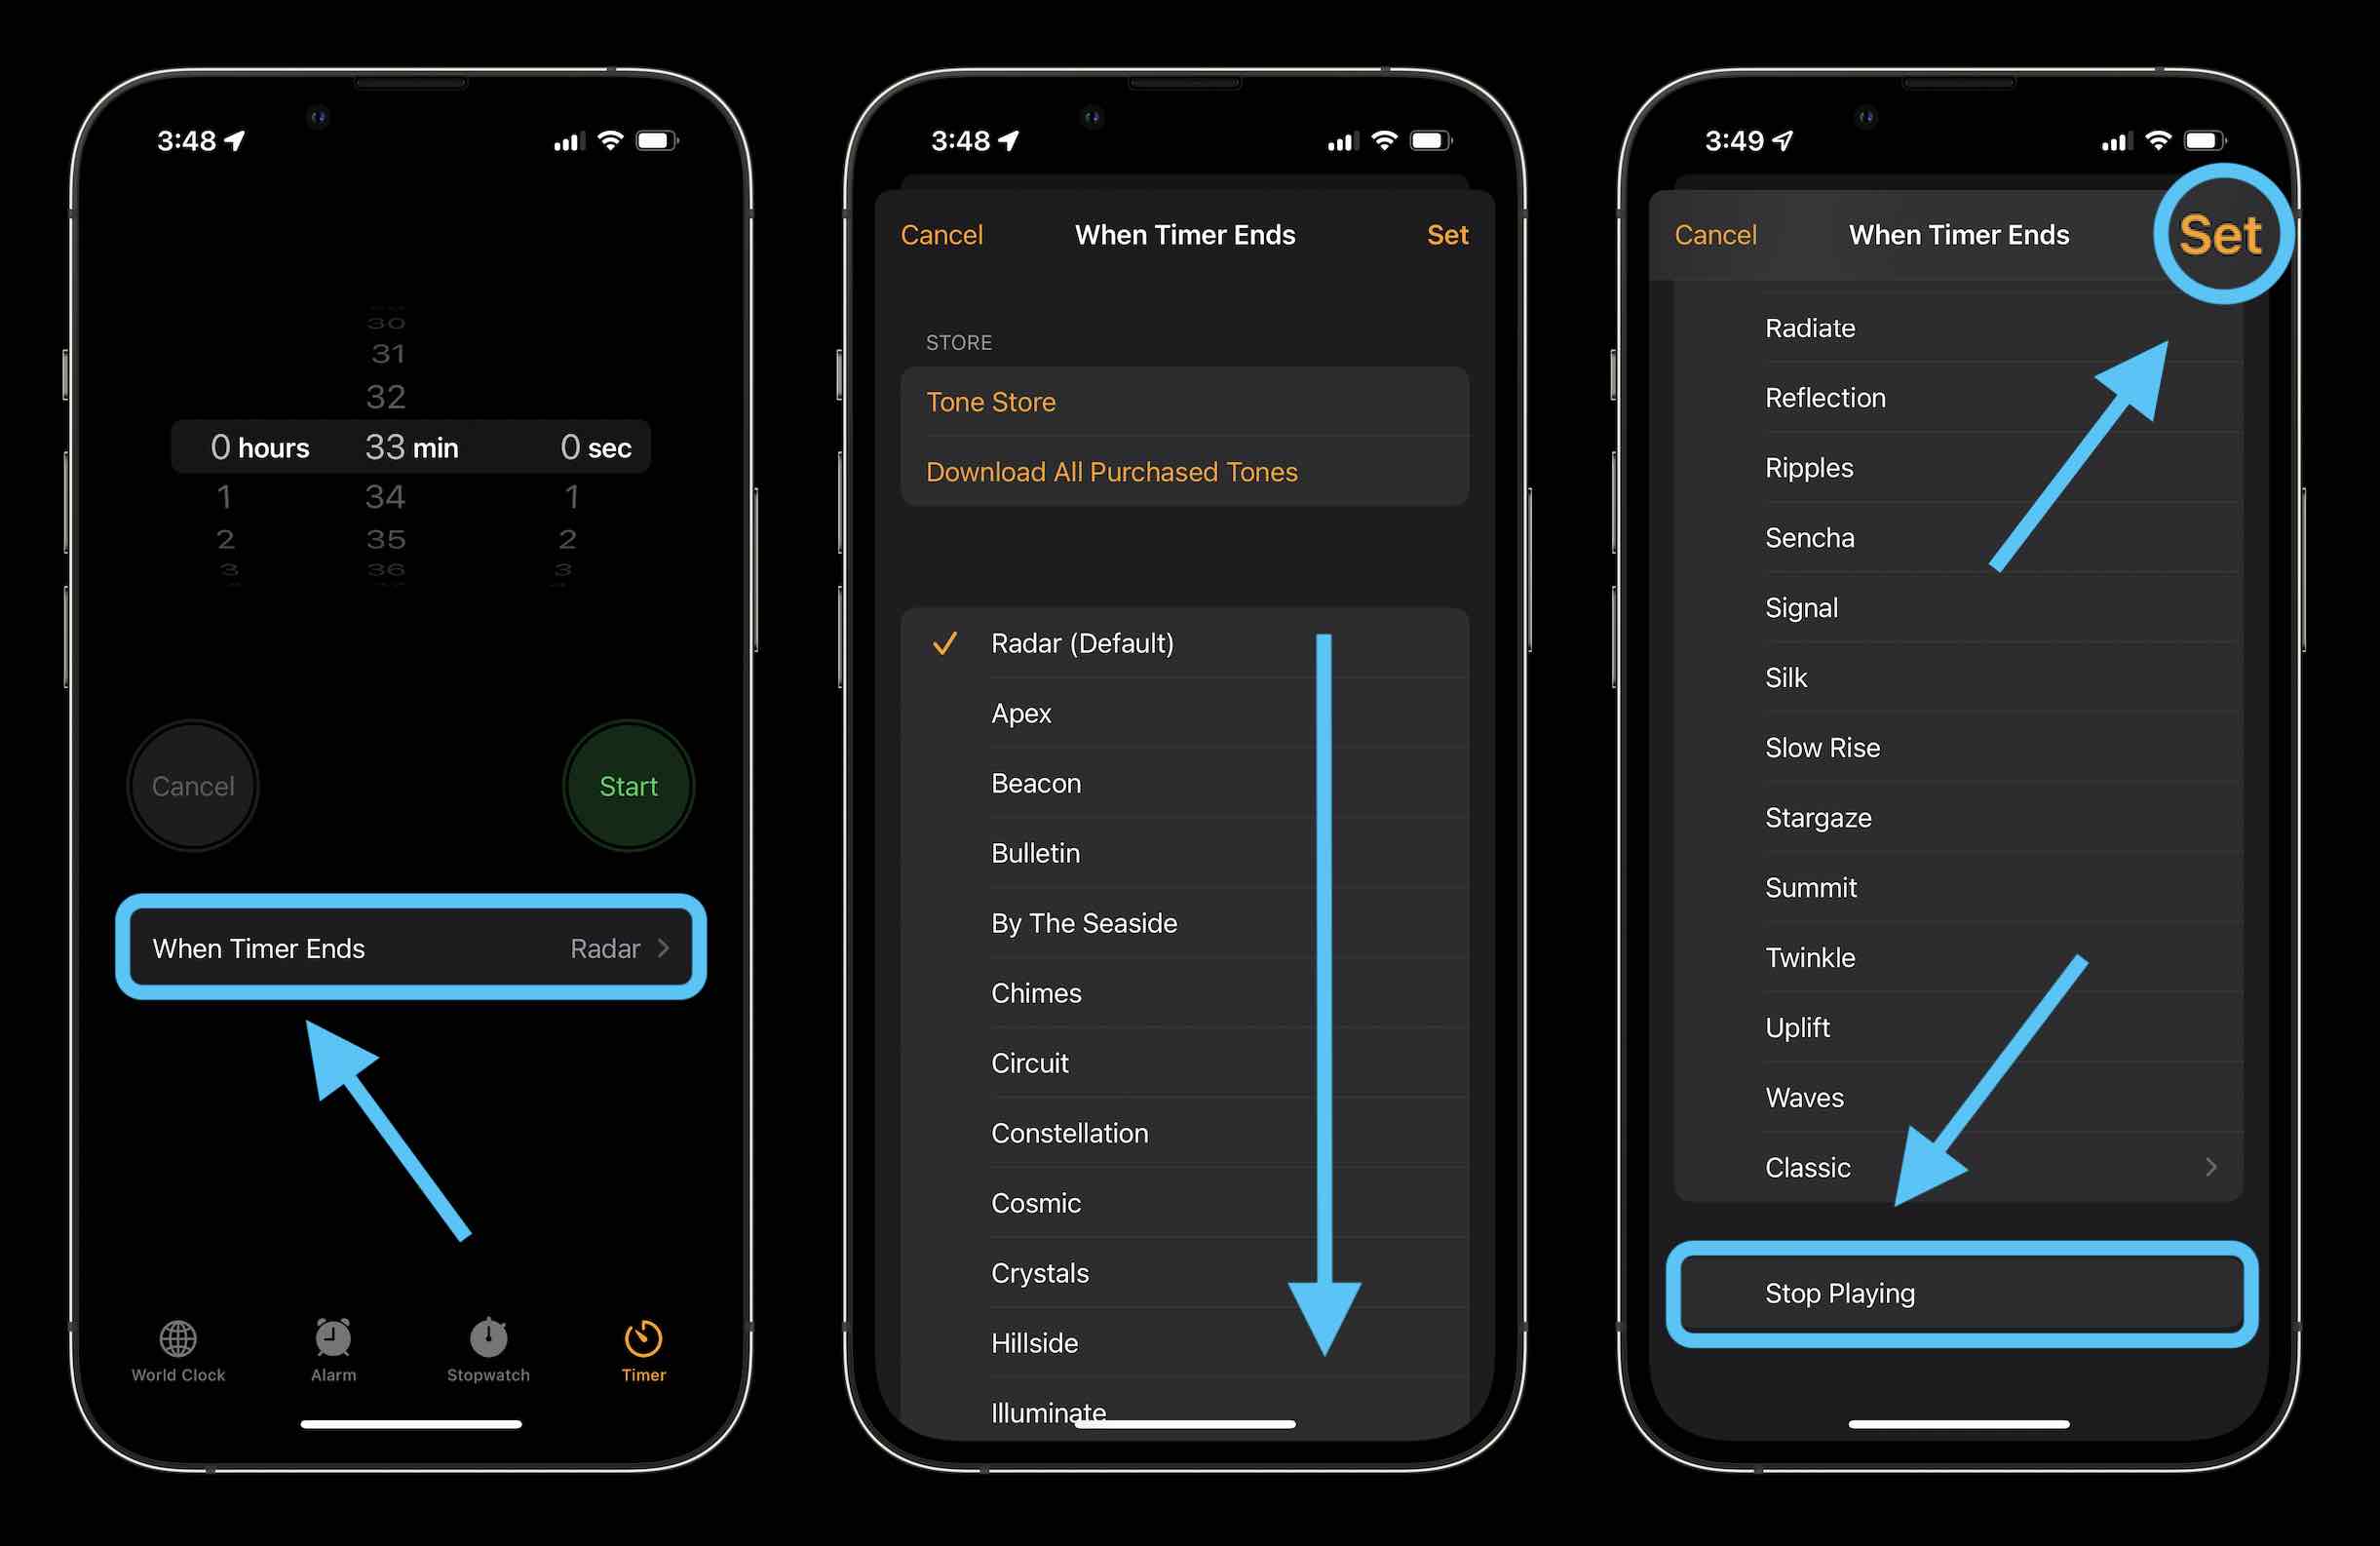Viewport: 2380px width, 1546px height.
Task: Open the Tone Store link
Action: click(990, 401)
